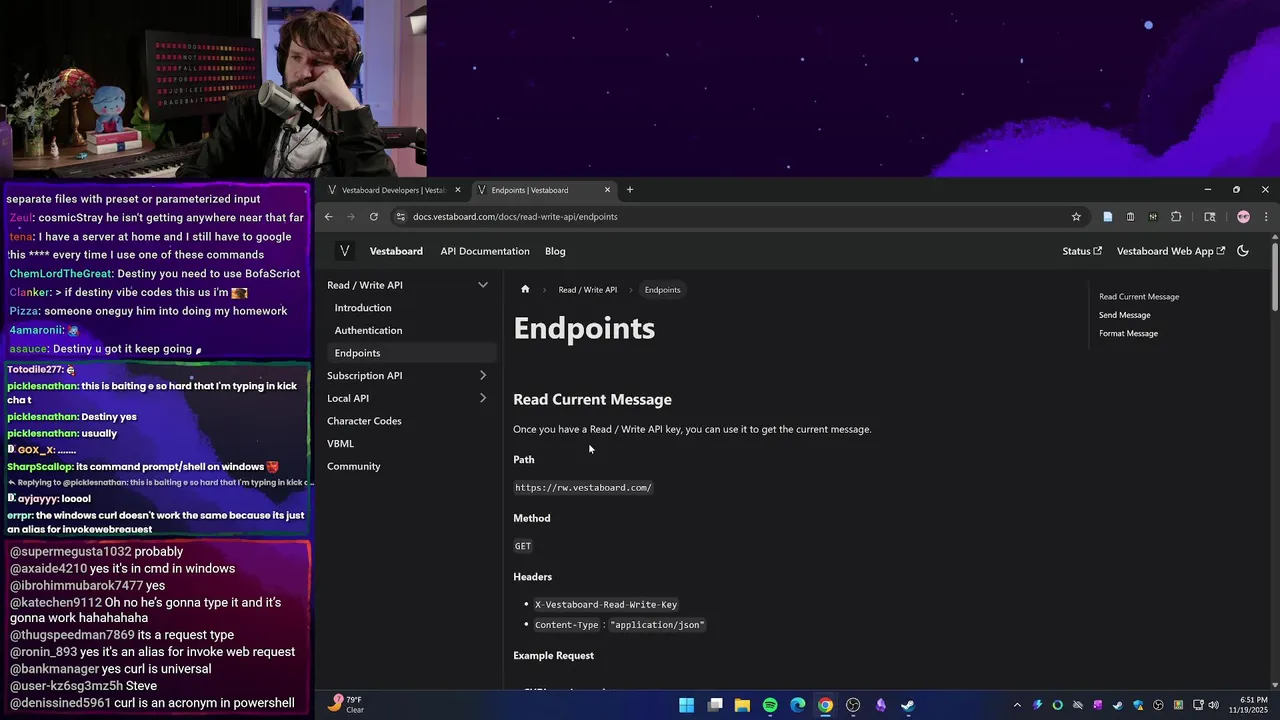Open the sliders extension icon in Chrome toolbar

[x=1153, y=216]
